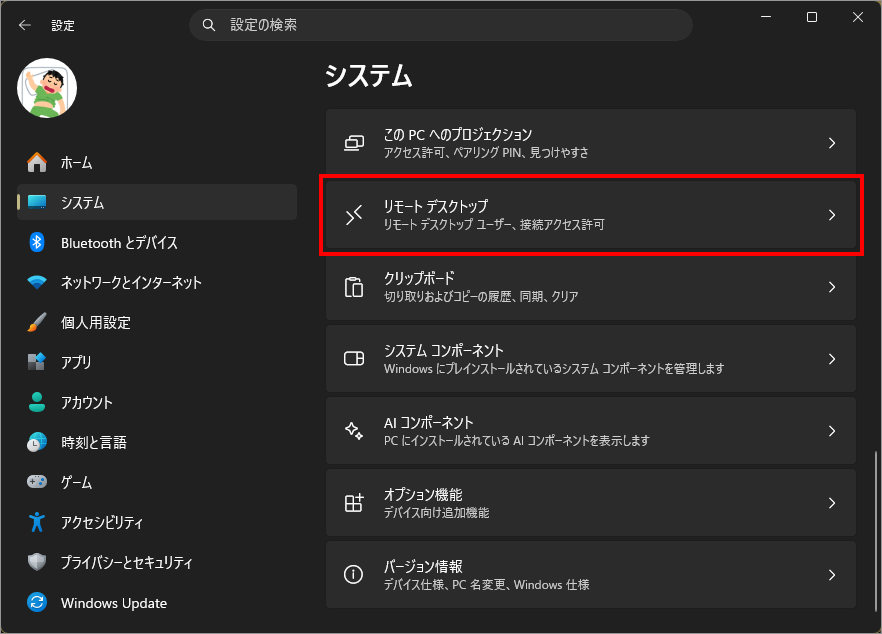Expand the システム コンポーネント chevron
The width and height of the screenshot is (882, 634).
coord(831,359)
